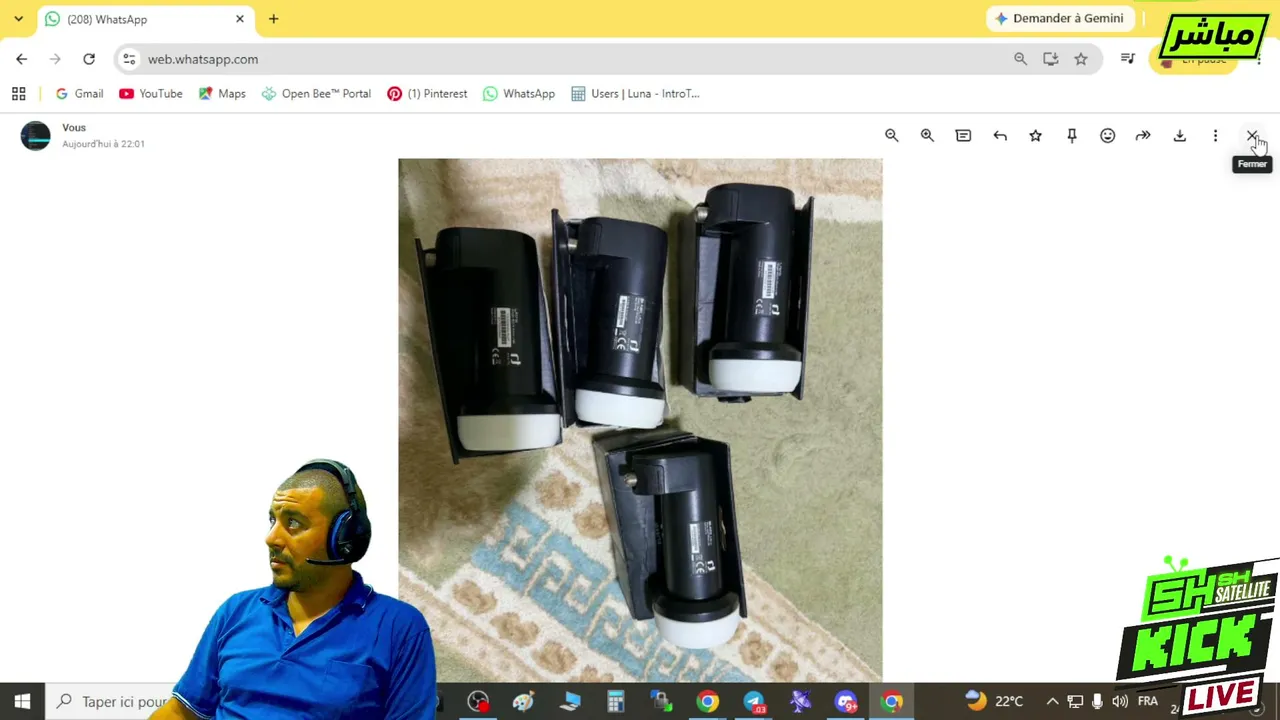The width and height of the screenshot is (1280, 720).
Task: Zoom in on the WhatsApp photo
Action: coord(927,136)
